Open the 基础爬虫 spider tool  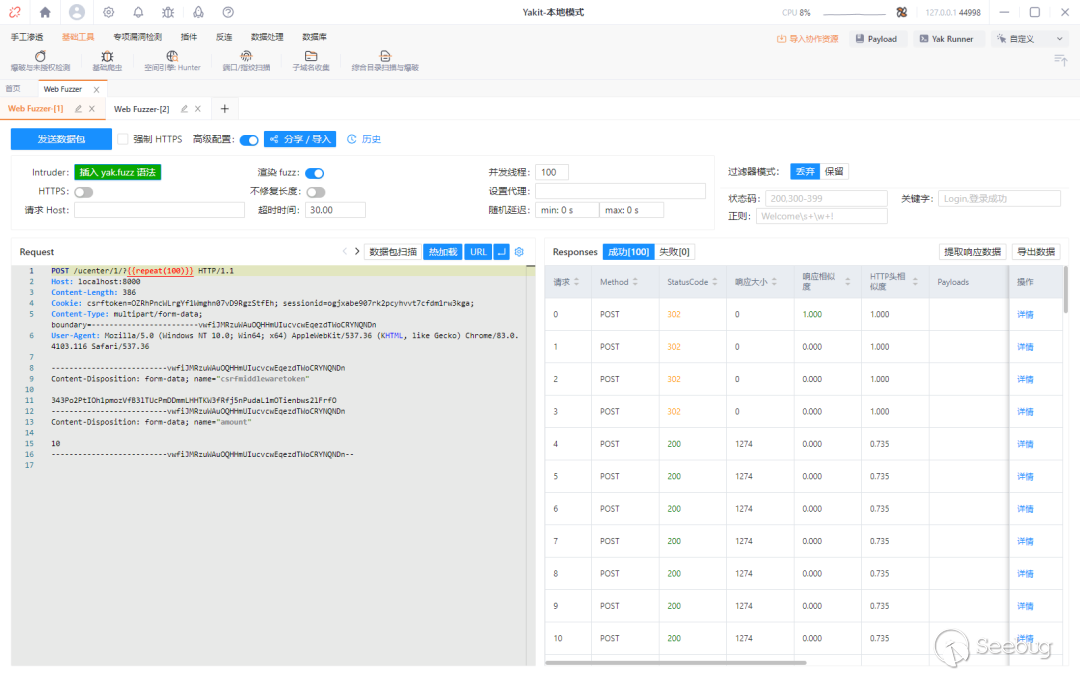[107, 60]
